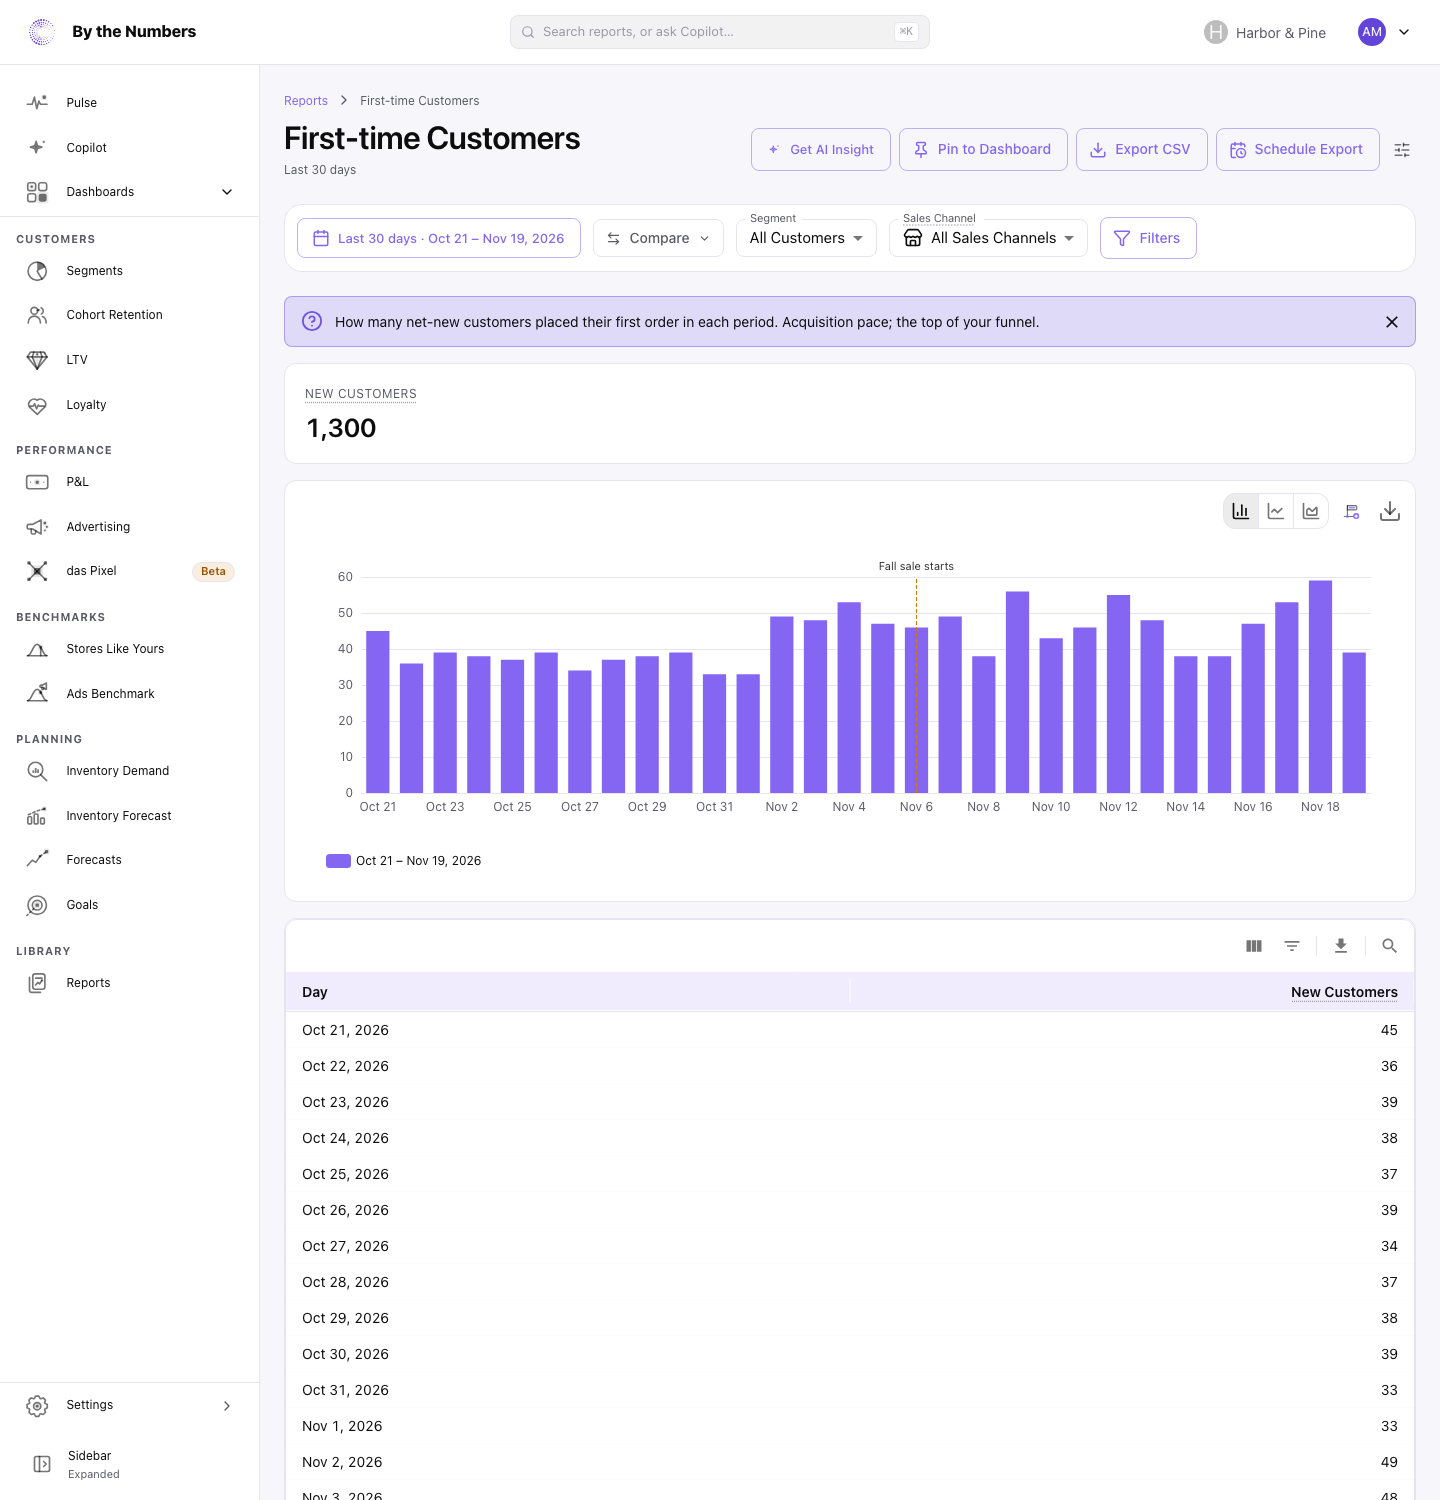The width and height of the screenshot is (1440, 1500).
Task: Focus the search reports field
Action: [x=720, y=32]
